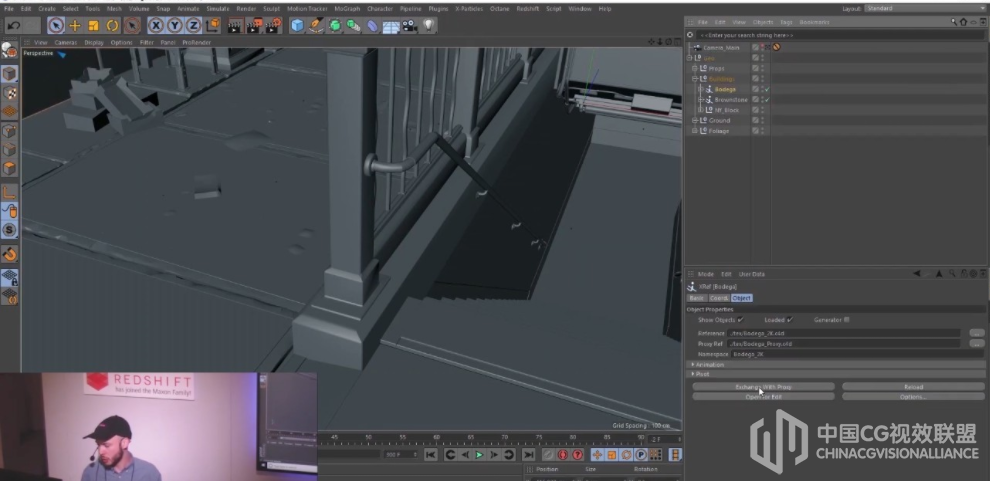This screenshot has height=481, width=990.
Task: Expand the Brownstone XRef object
Action: pyautogui.click(x=700, y=100)
